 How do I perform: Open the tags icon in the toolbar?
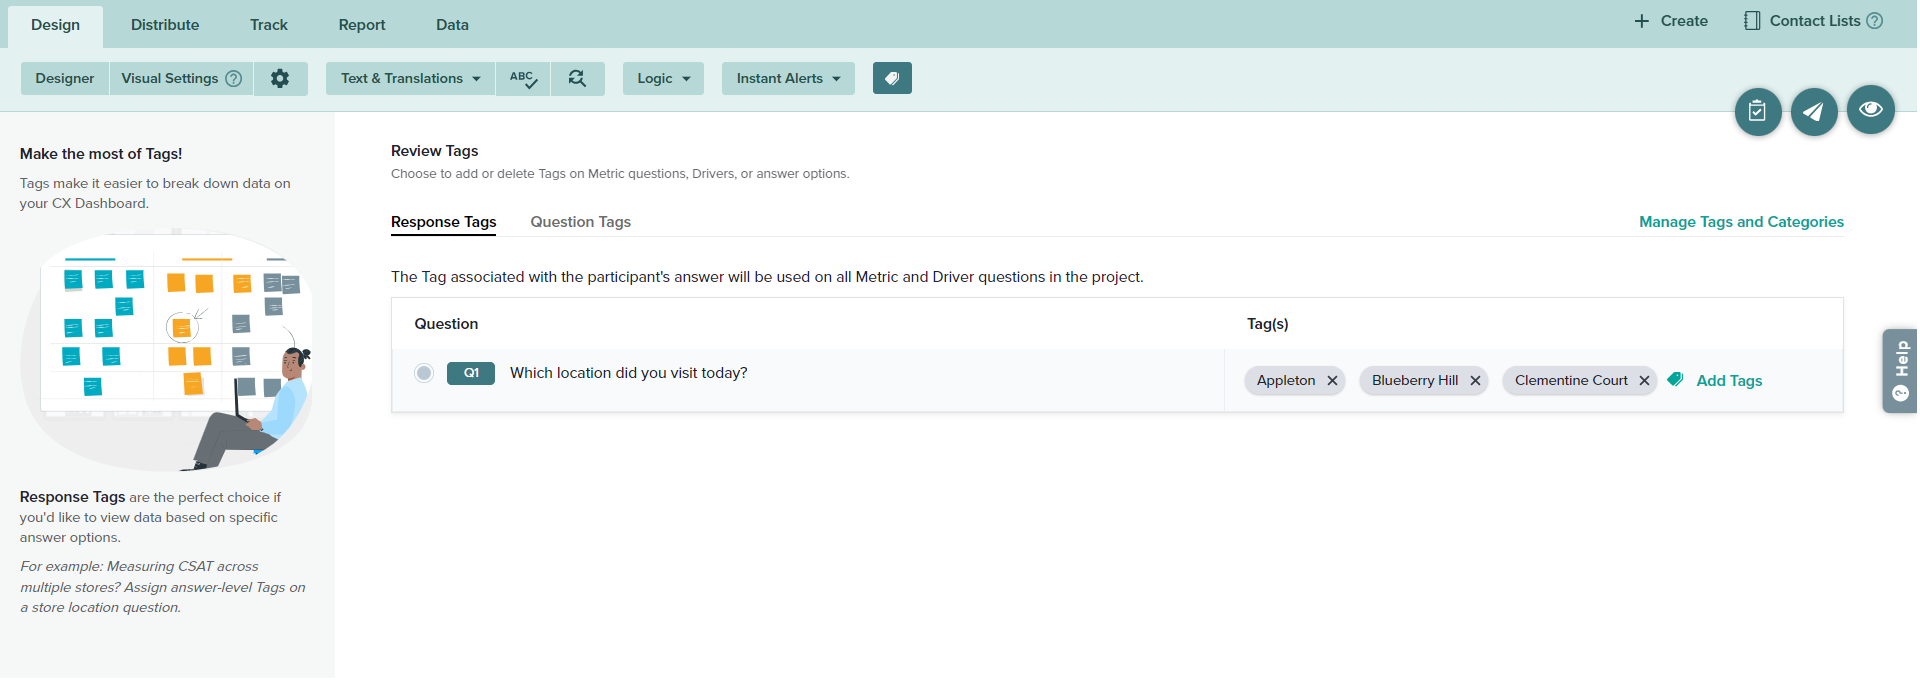click(x=892, y=78)
